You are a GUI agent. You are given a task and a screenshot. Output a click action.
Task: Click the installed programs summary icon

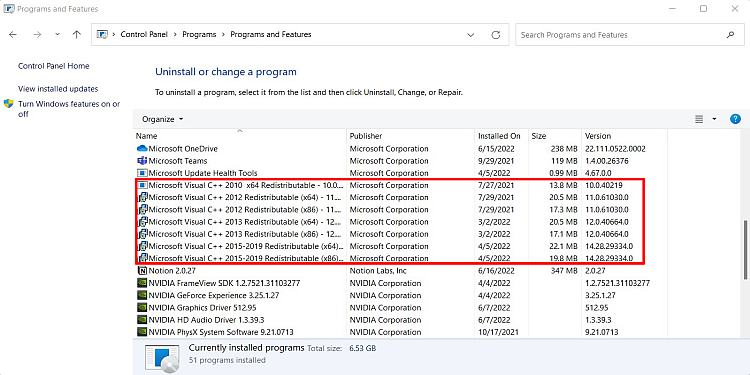[162, 358]
